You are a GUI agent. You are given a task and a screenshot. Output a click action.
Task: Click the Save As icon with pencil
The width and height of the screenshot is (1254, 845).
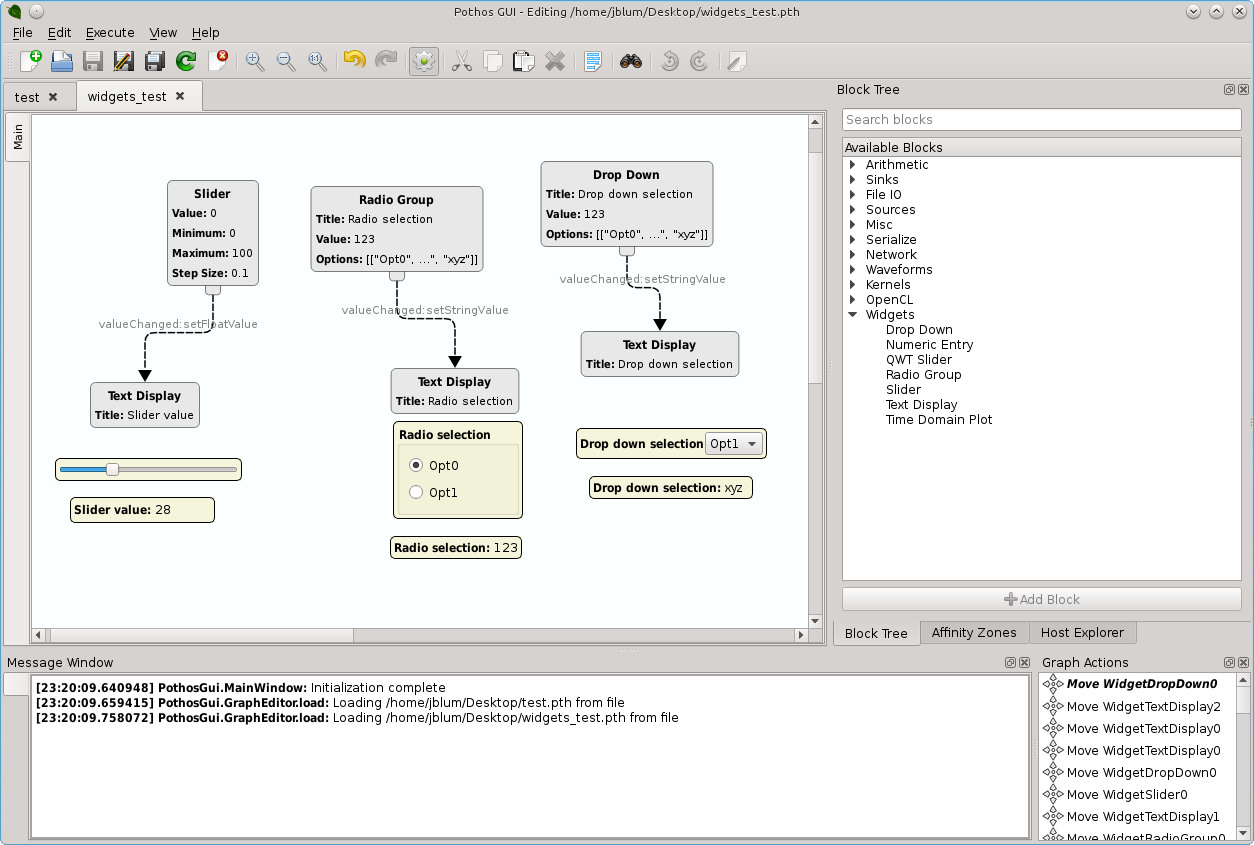point(124,61)
